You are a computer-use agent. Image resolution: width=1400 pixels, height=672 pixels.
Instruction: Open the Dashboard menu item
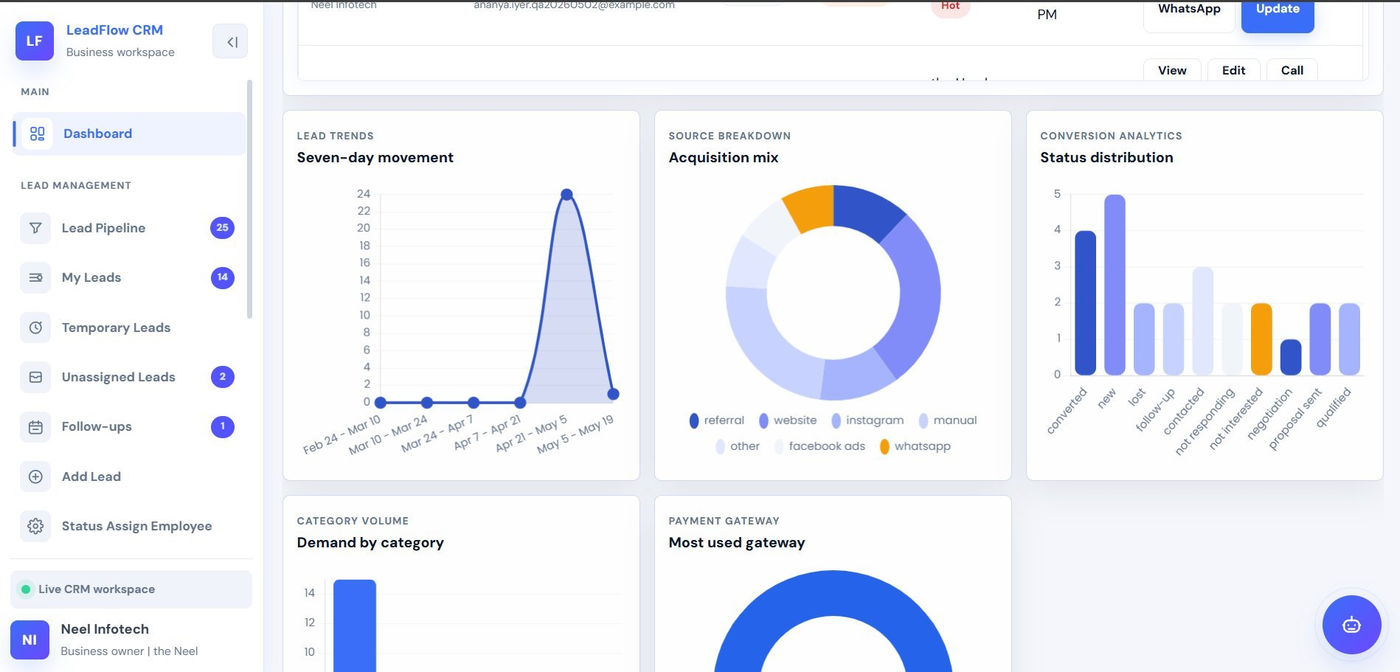(x=129, y=134)
